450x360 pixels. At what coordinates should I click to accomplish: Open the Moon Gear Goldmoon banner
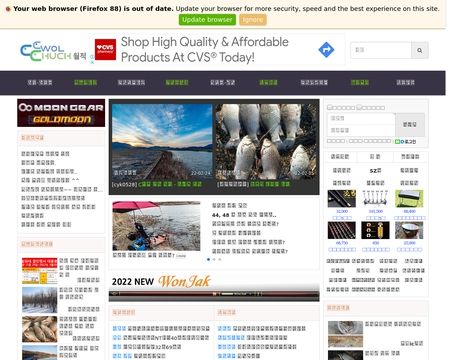pyautogui.click(x=61, y=113)
